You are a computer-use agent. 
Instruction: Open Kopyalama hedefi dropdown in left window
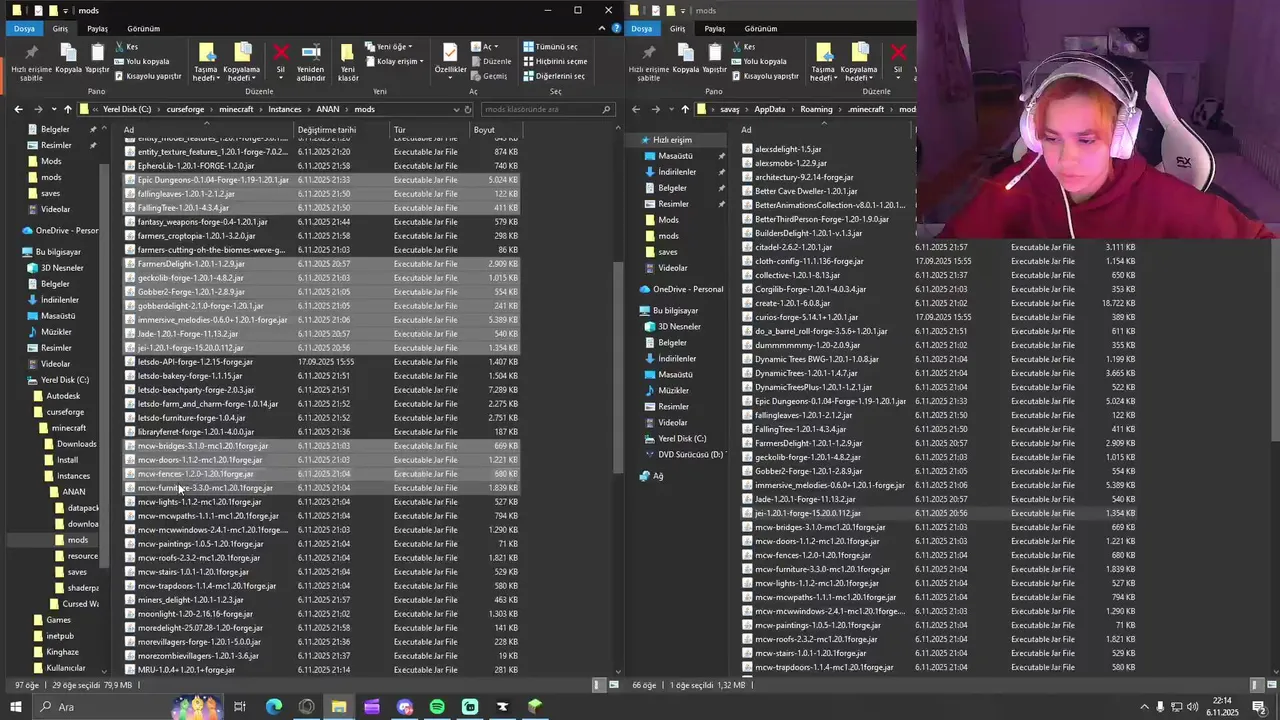pos(242,62)
